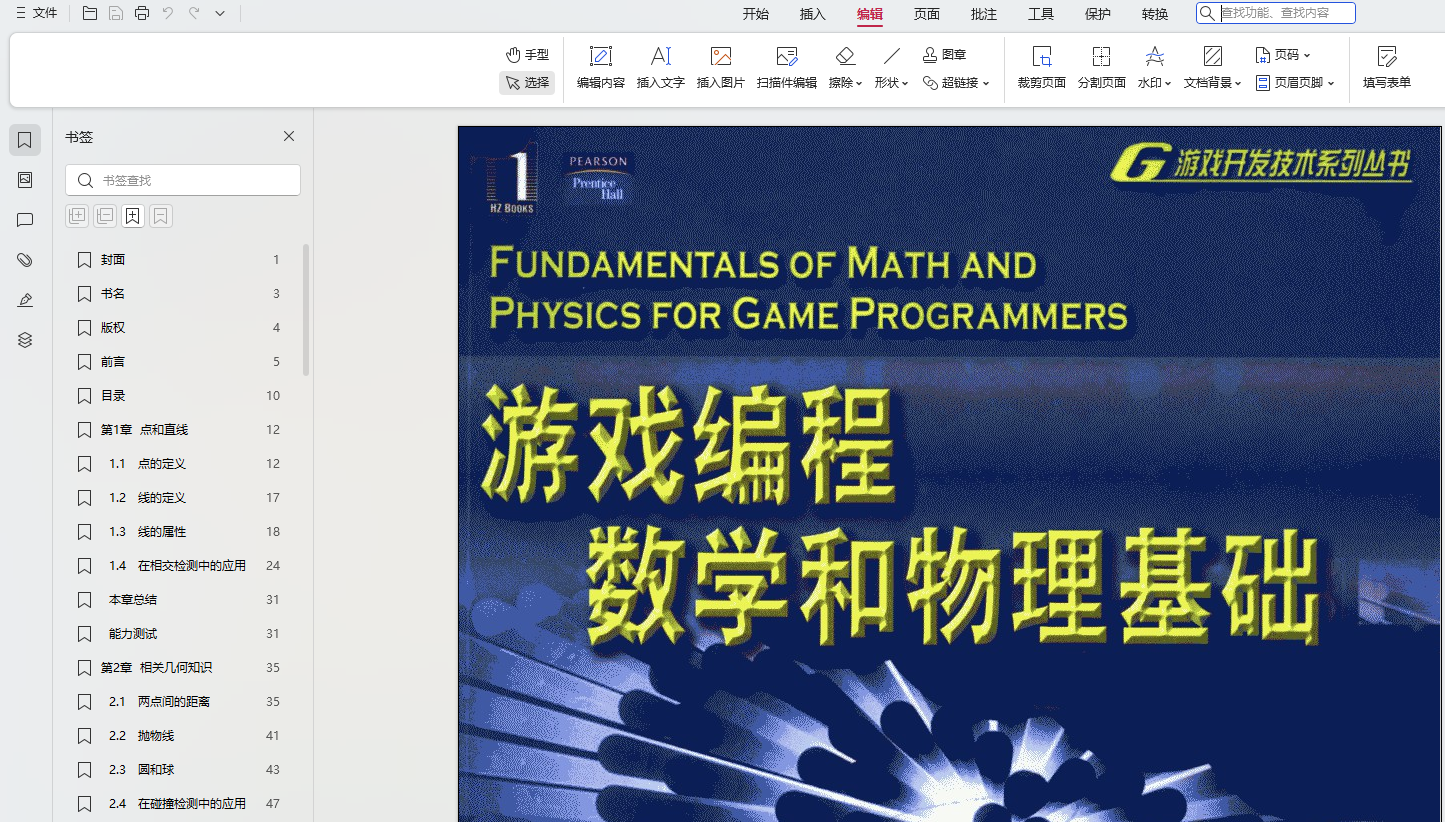Click the search functions input field

[x=1276, y=13]
